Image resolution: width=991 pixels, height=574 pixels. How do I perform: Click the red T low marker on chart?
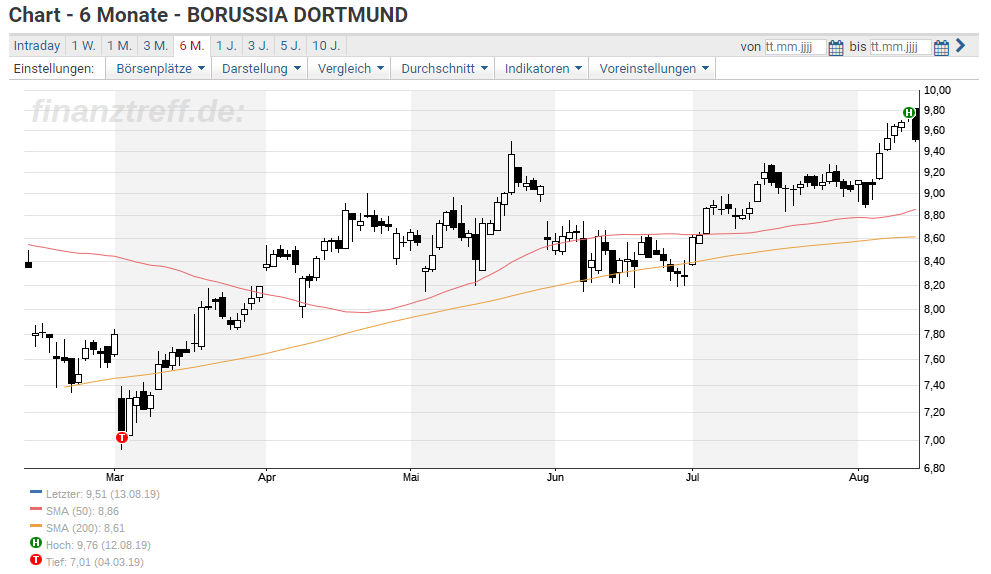pos(122,437)
